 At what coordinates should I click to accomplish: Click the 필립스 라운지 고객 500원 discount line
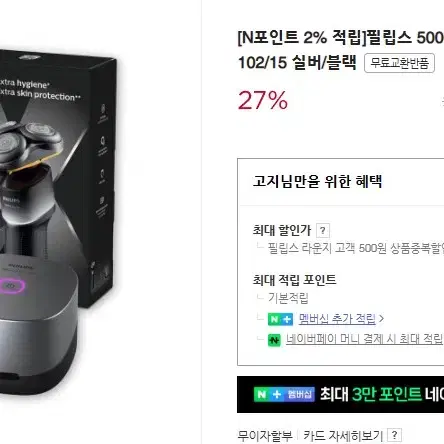[x=356, y=248]
